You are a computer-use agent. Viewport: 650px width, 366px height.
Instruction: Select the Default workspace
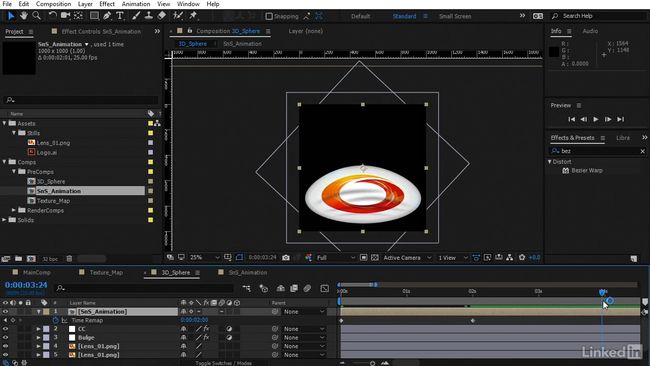361,16
